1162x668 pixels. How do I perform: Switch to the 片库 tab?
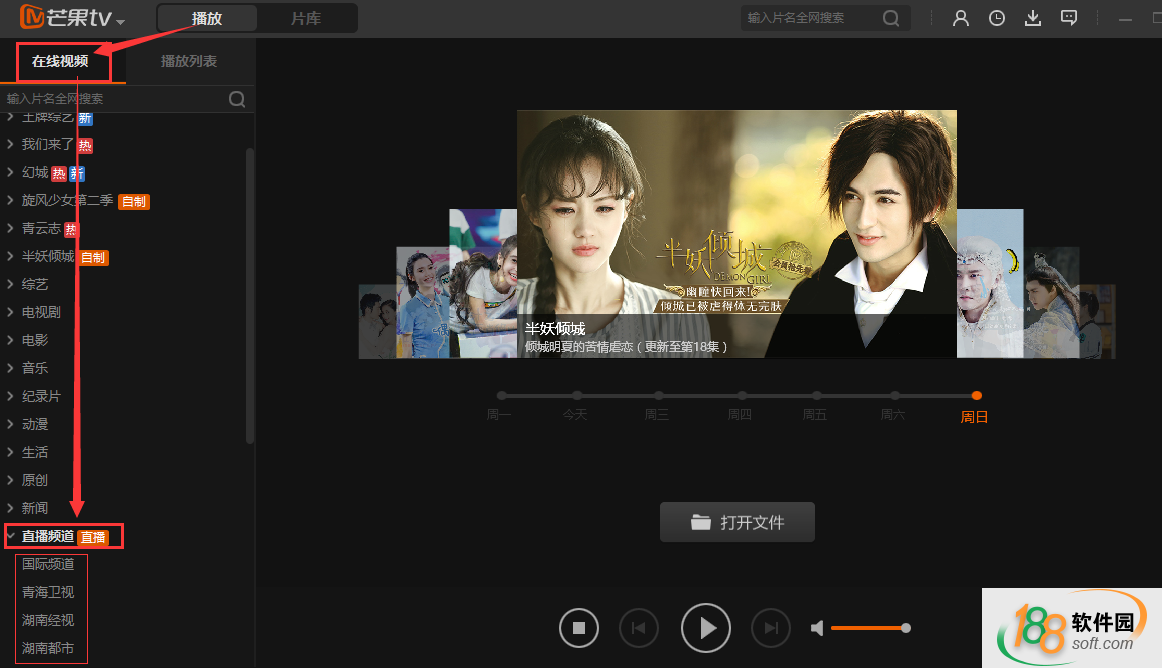(306, 18)
